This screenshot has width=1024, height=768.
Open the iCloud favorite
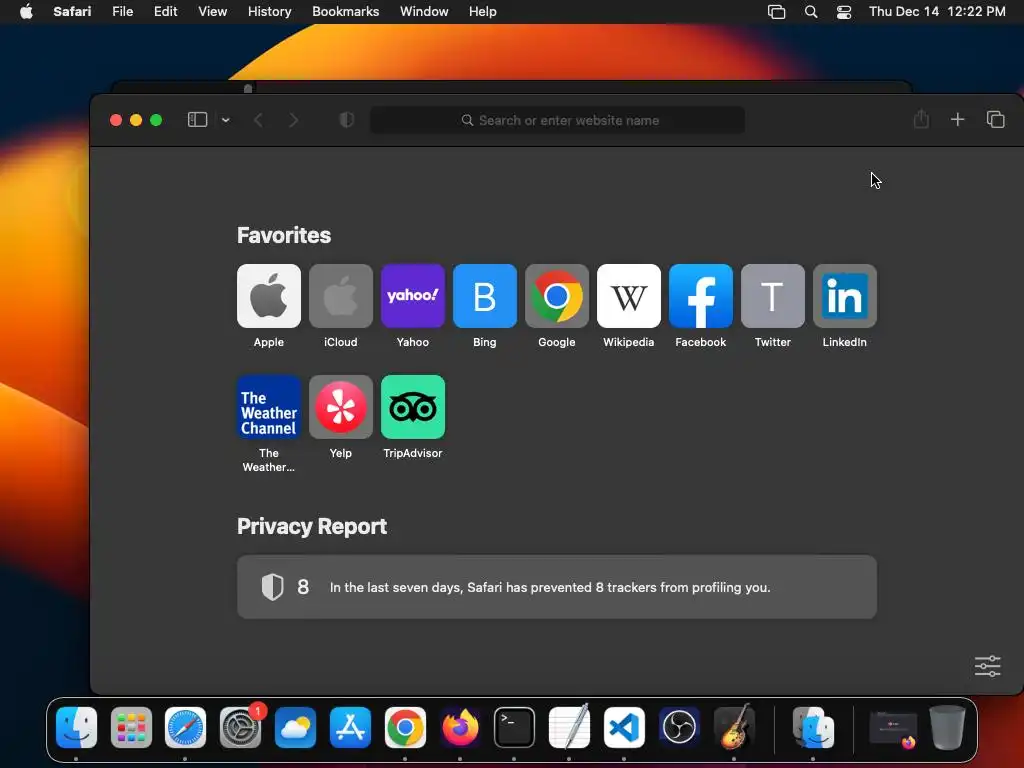pyautogui.click(x=341, y=296)
